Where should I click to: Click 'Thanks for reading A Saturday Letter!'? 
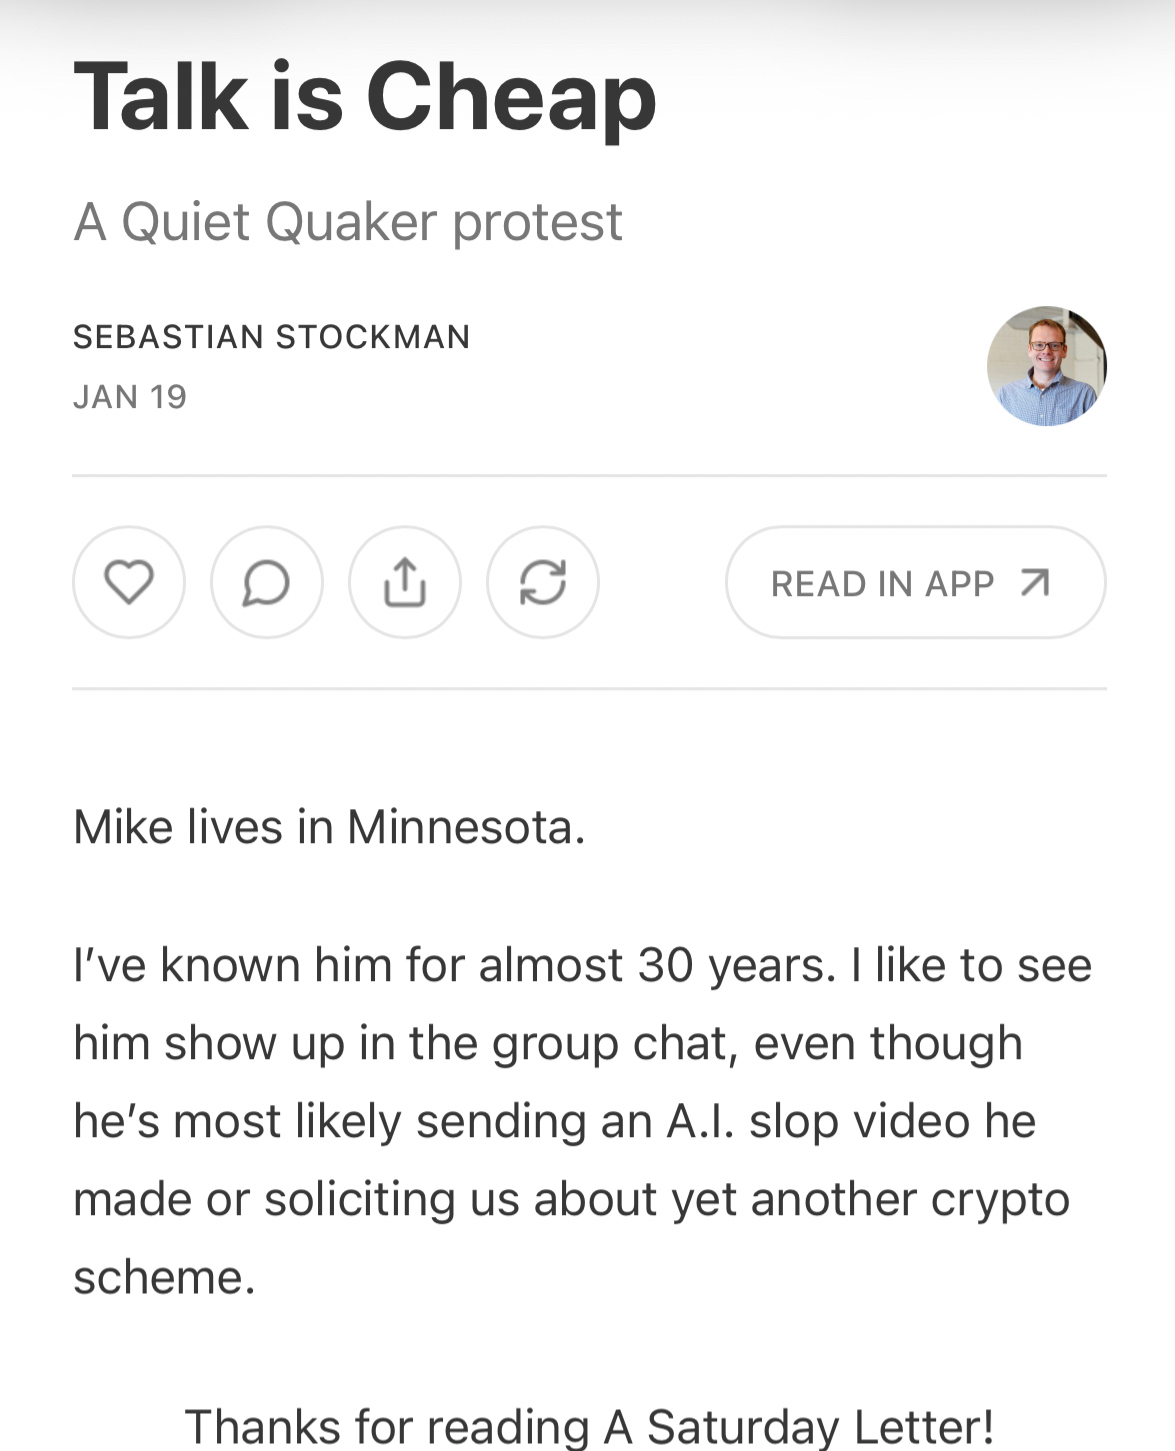588,1426
